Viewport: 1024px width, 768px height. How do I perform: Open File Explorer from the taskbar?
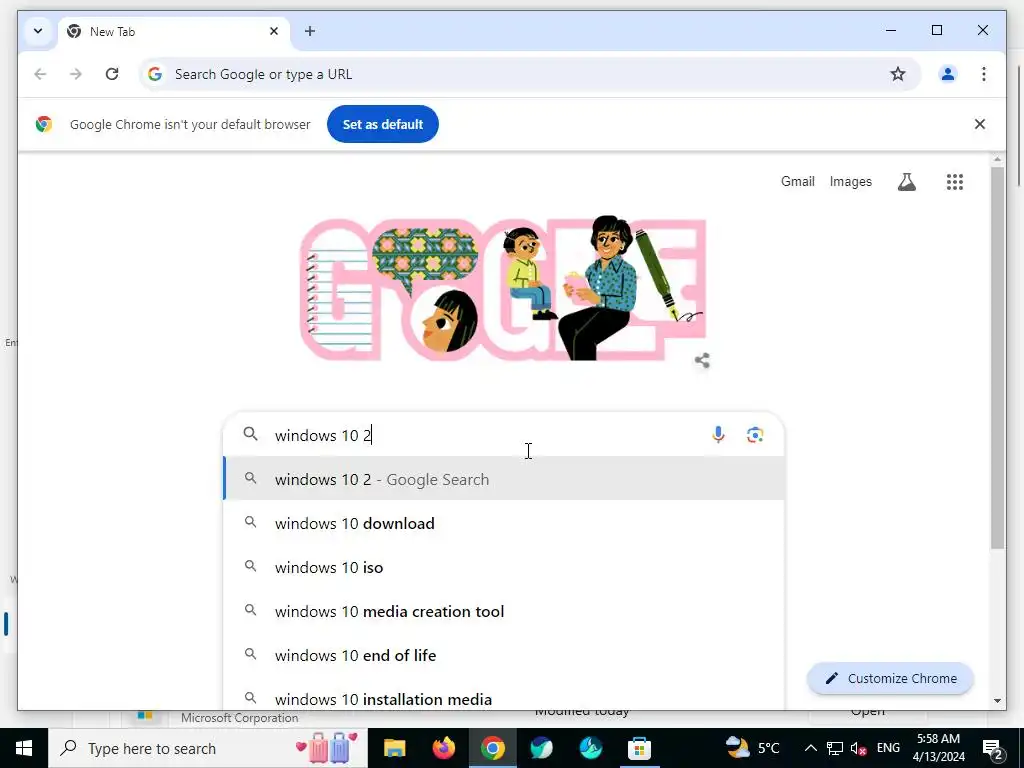pos(394,748)
